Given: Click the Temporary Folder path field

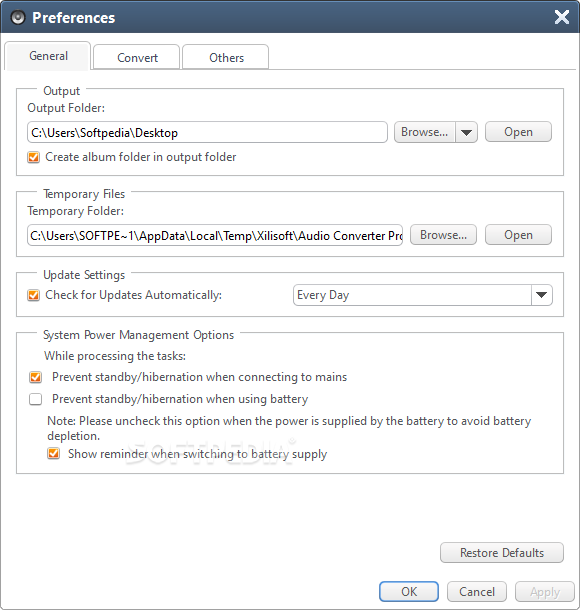Looking at the screenshot, I should tap(215, 235).
